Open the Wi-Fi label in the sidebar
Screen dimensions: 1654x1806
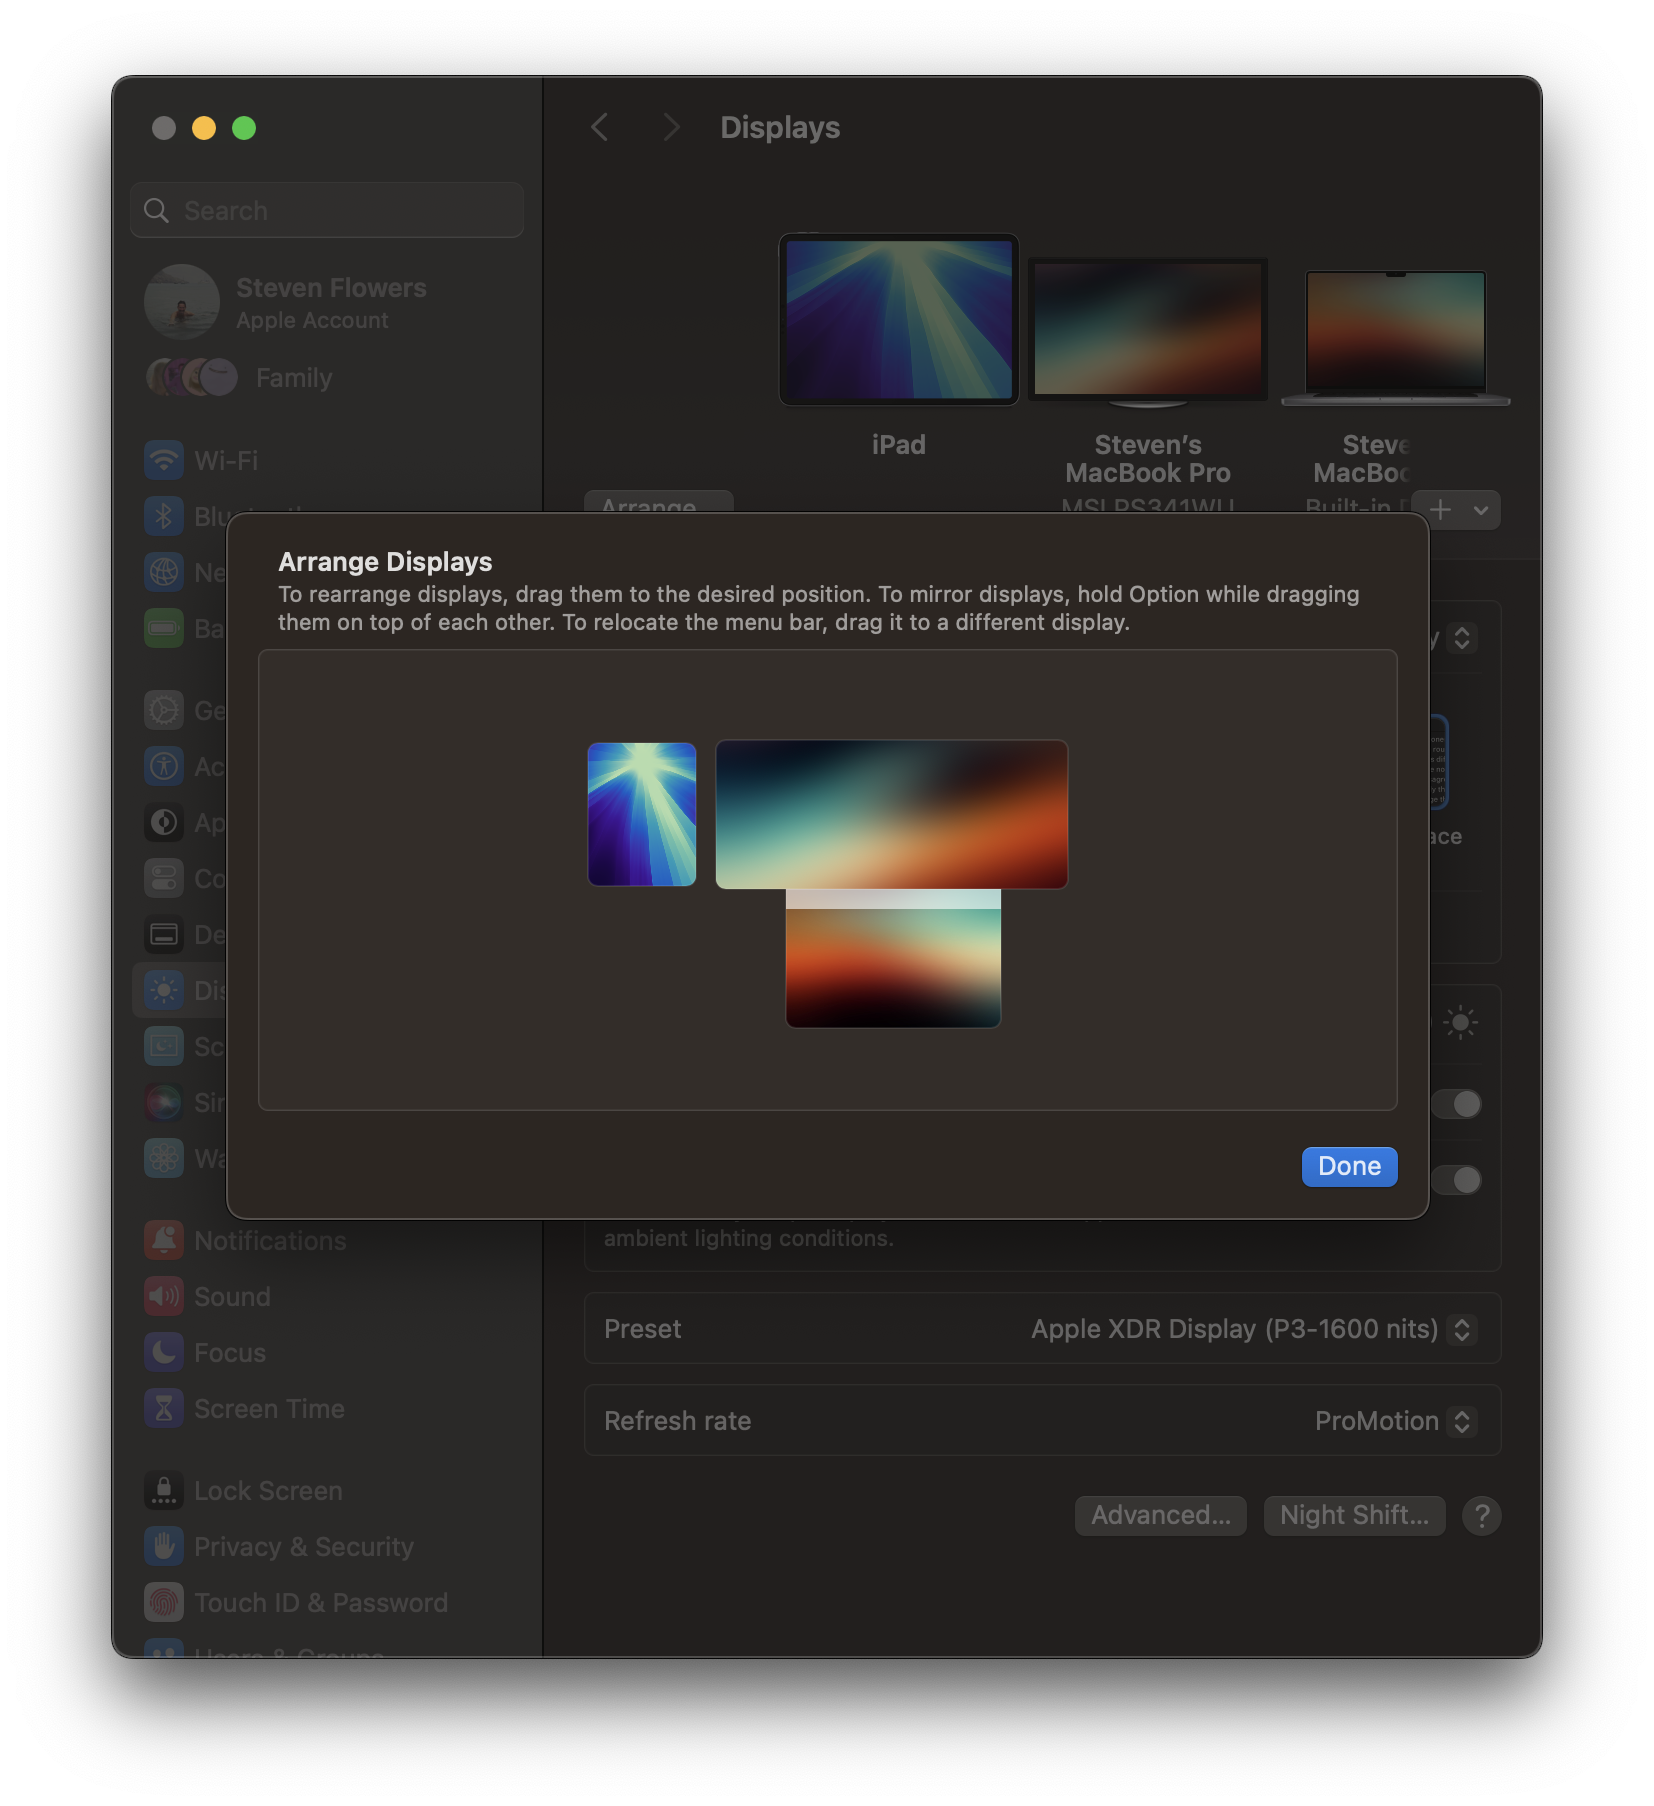226,460
